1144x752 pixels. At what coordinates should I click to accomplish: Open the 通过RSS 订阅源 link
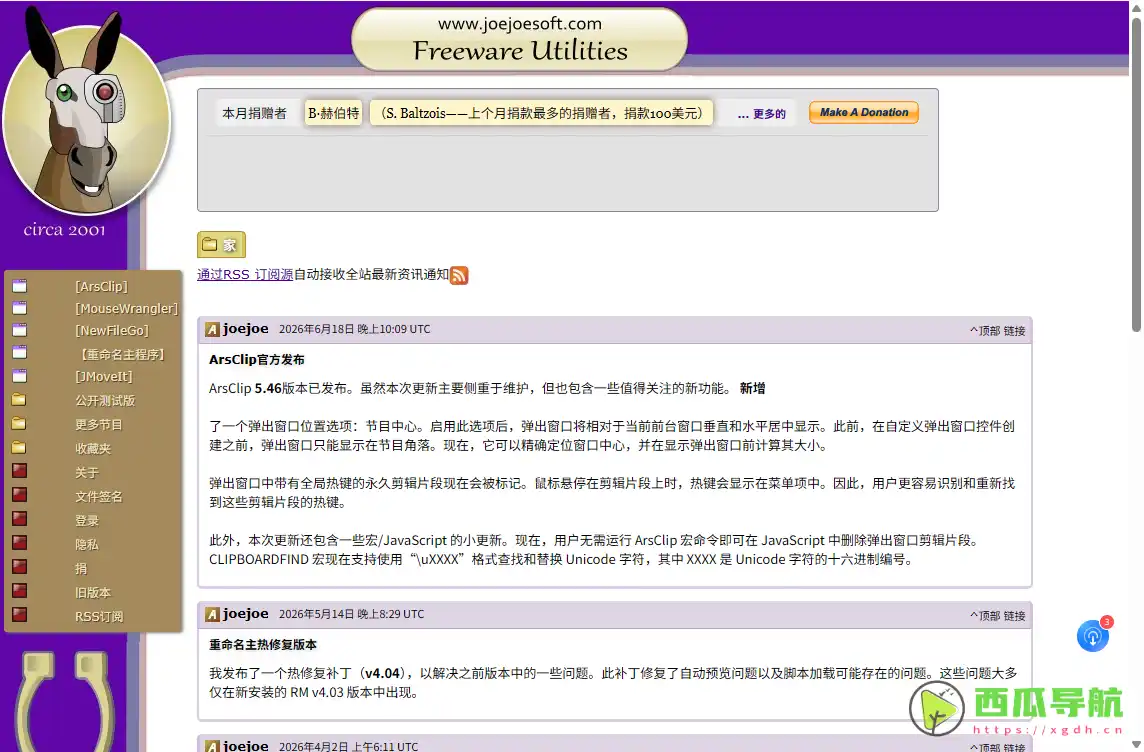pos(245,274)
